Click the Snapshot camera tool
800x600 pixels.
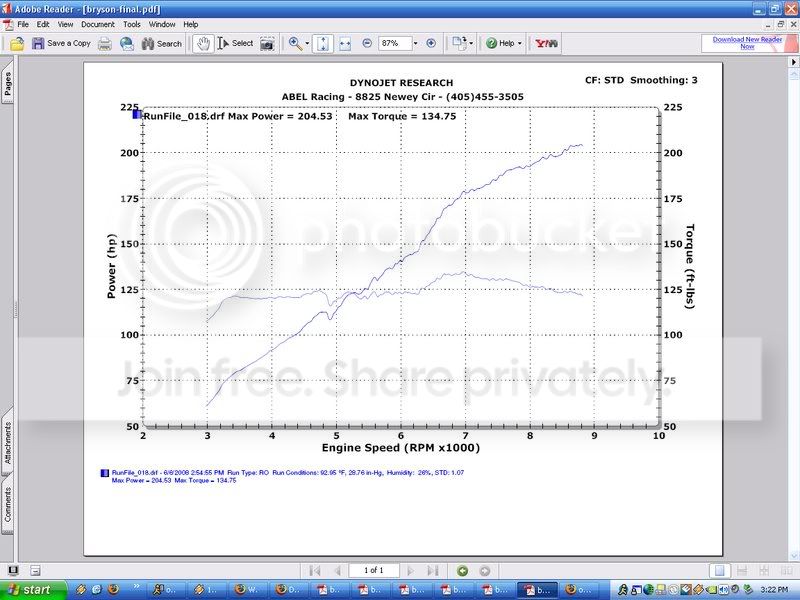(x=268, y=43)
